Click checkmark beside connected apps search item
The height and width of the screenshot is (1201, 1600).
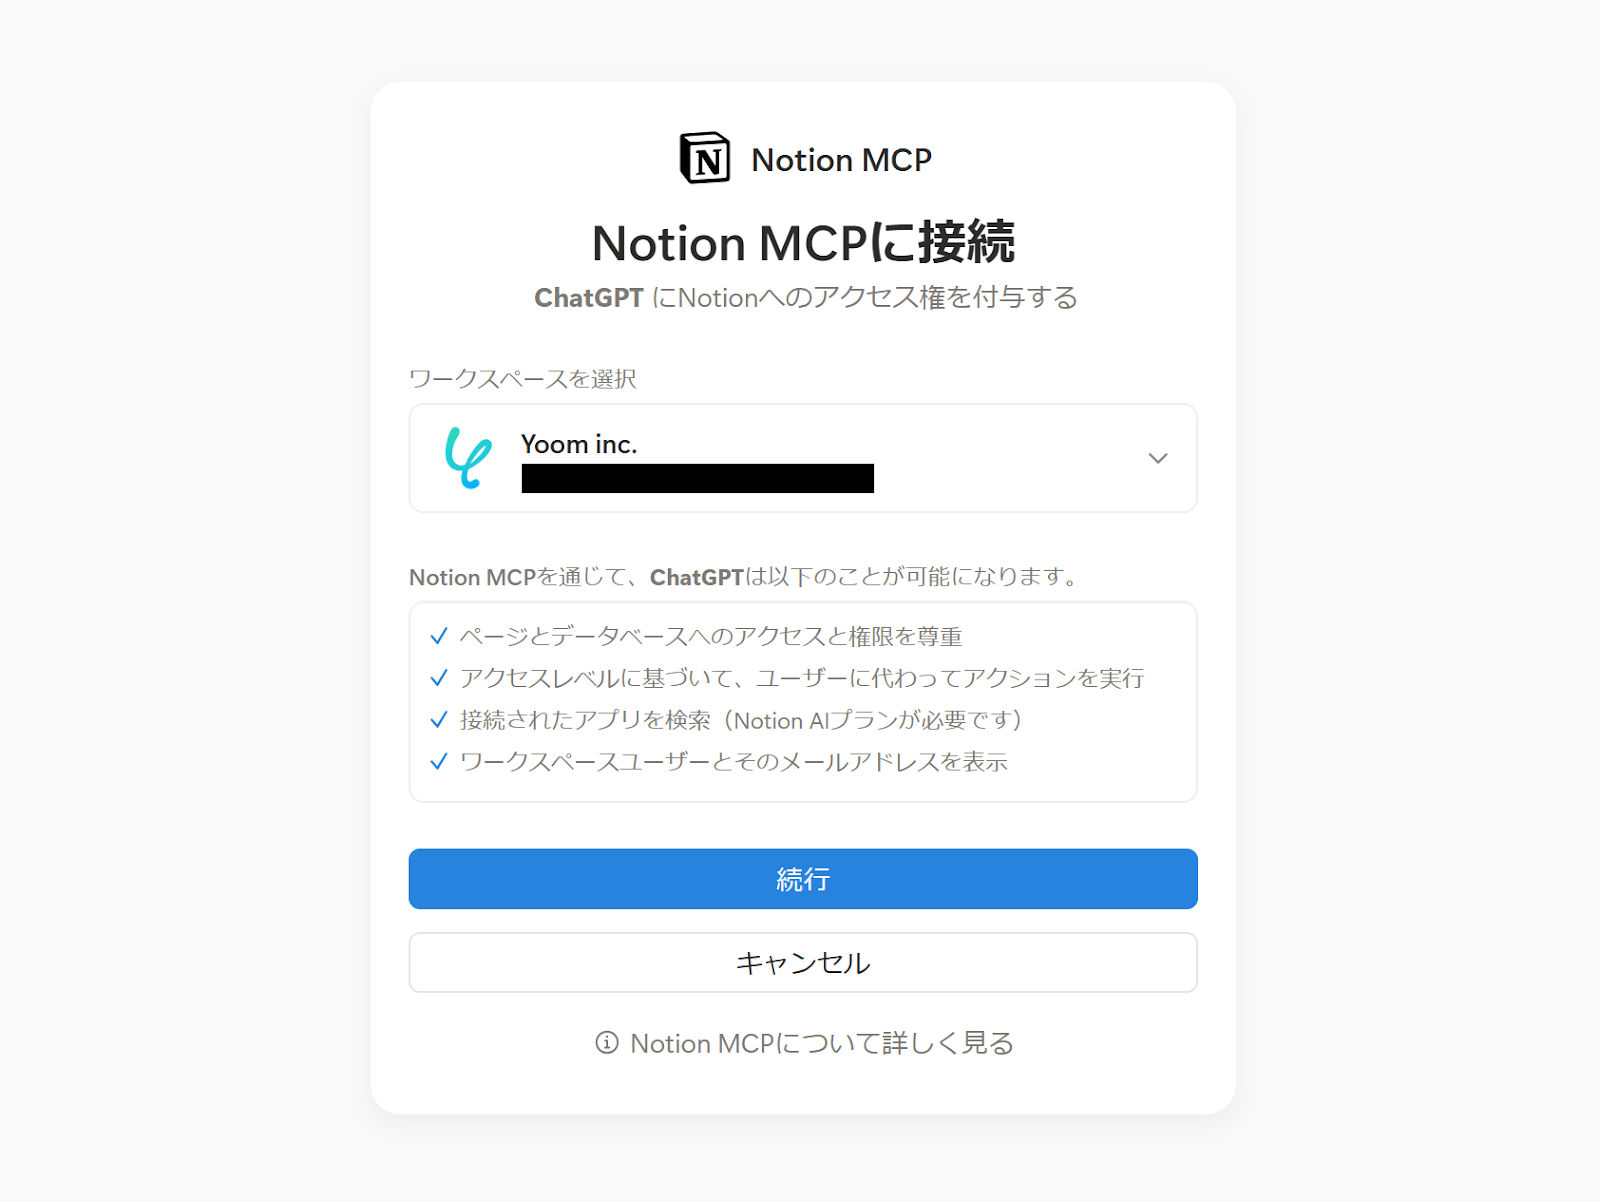(x=438, y=720)
